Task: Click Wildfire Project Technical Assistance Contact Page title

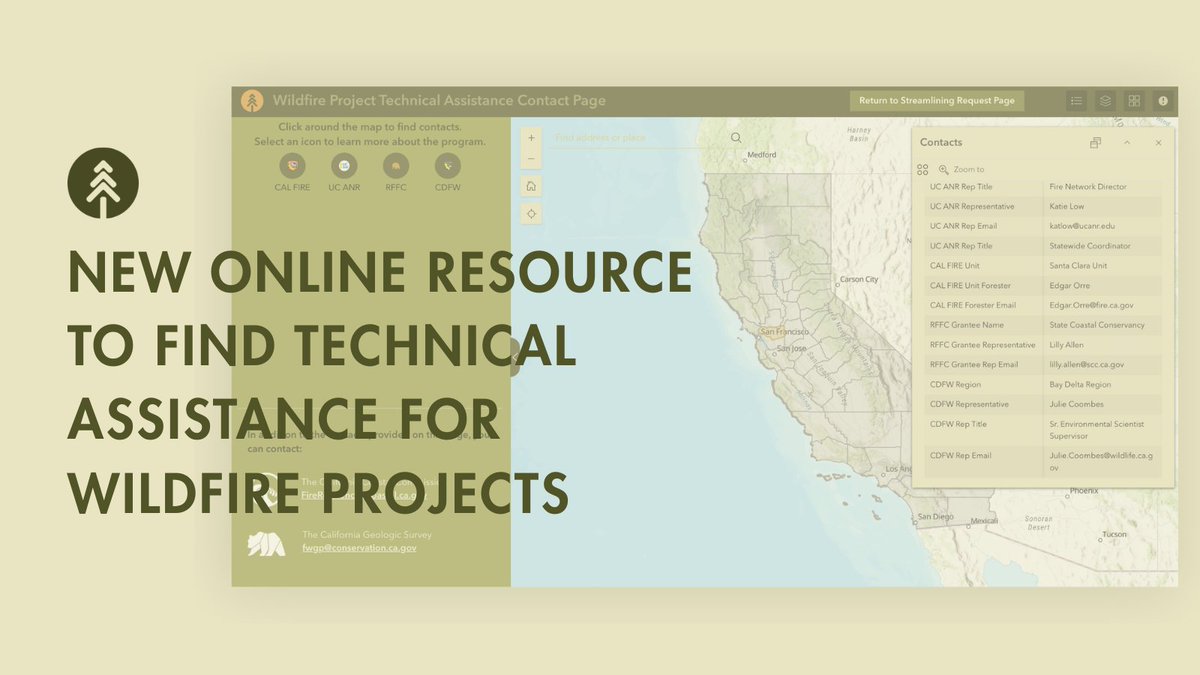Action: pos(439,101)
